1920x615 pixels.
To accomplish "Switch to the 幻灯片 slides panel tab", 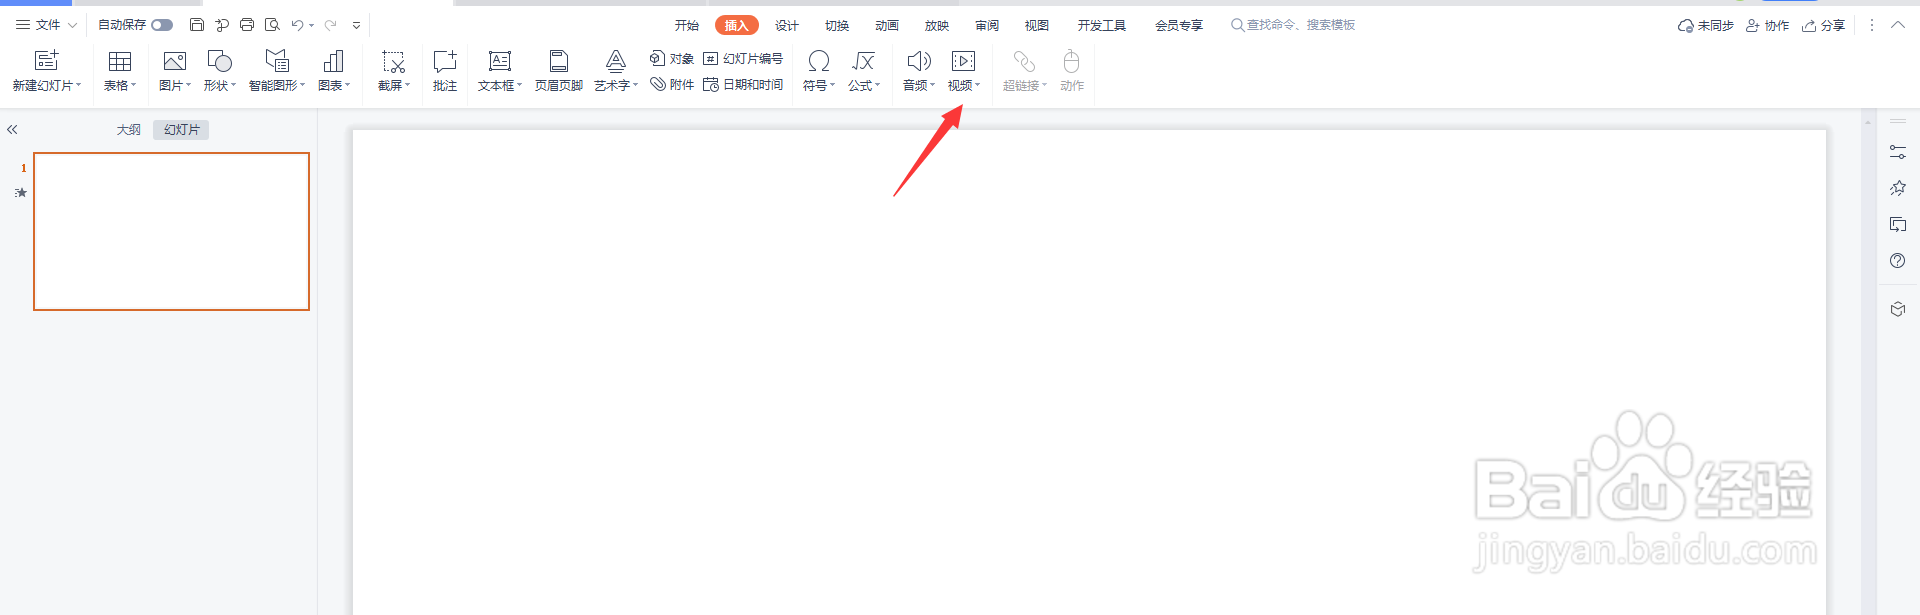I will pyautogui.click(x=181, y=129).
